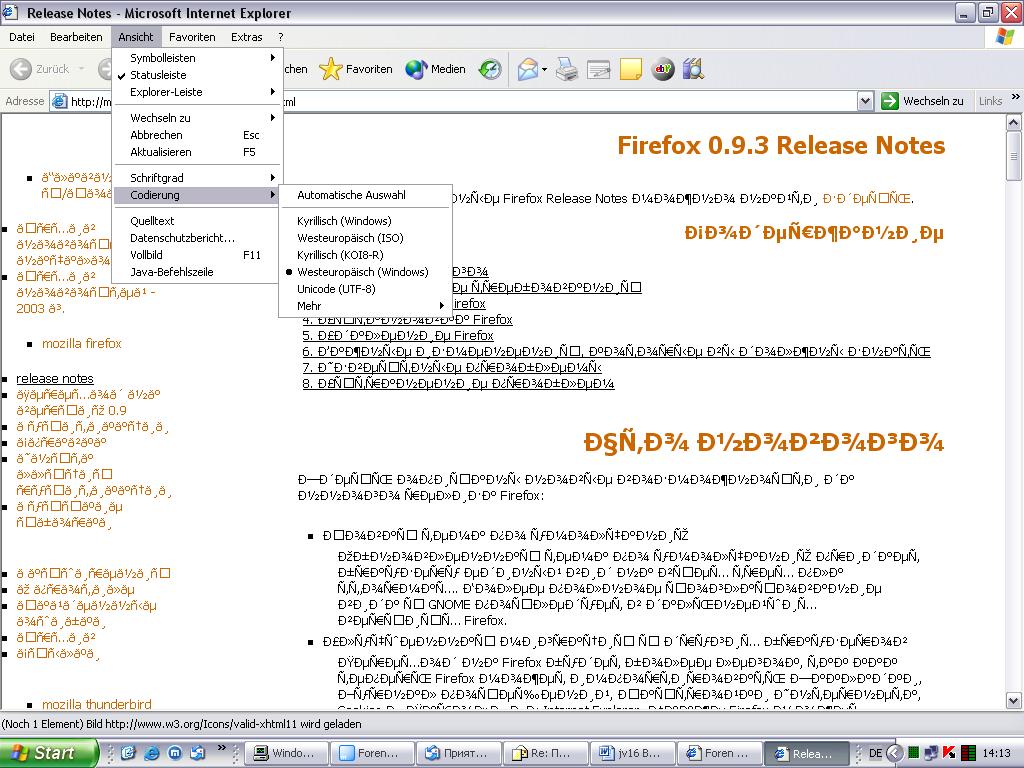The image size is (1024, 768).
Task: Click the Wechseln zu green arrow button
Action: coord(922,101)
